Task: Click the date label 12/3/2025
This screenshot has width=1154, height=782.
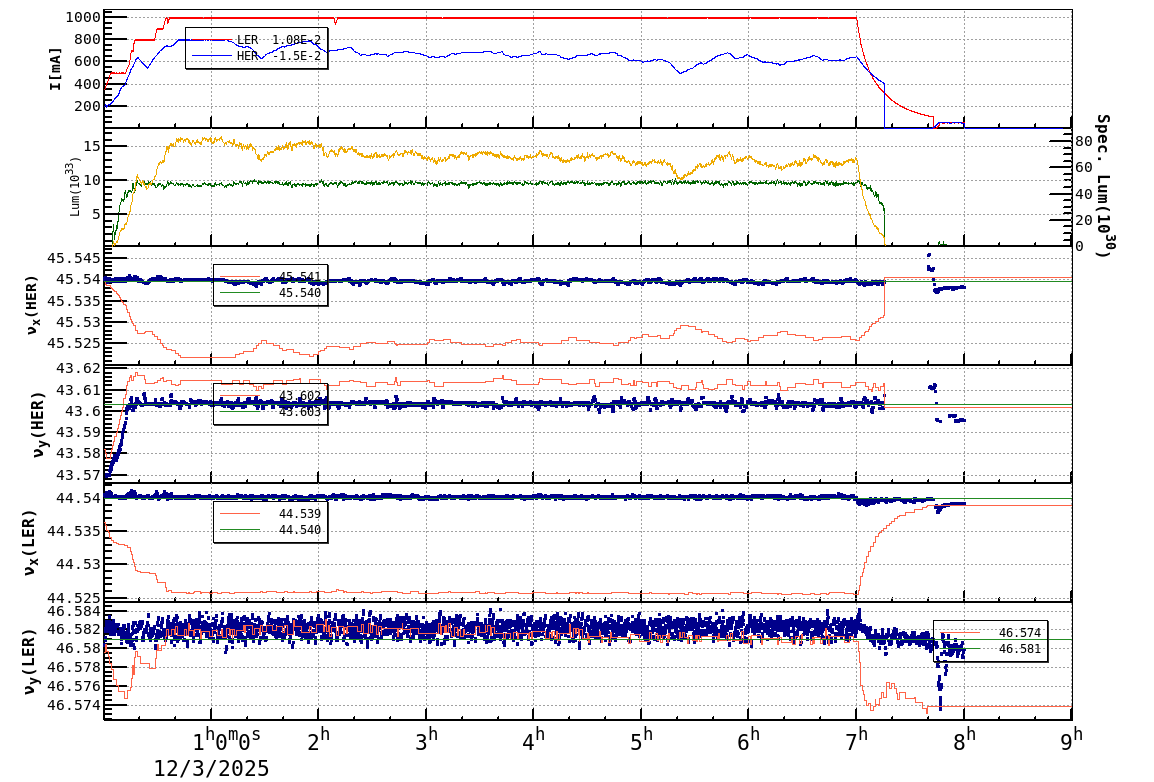Action: (210, 769)
